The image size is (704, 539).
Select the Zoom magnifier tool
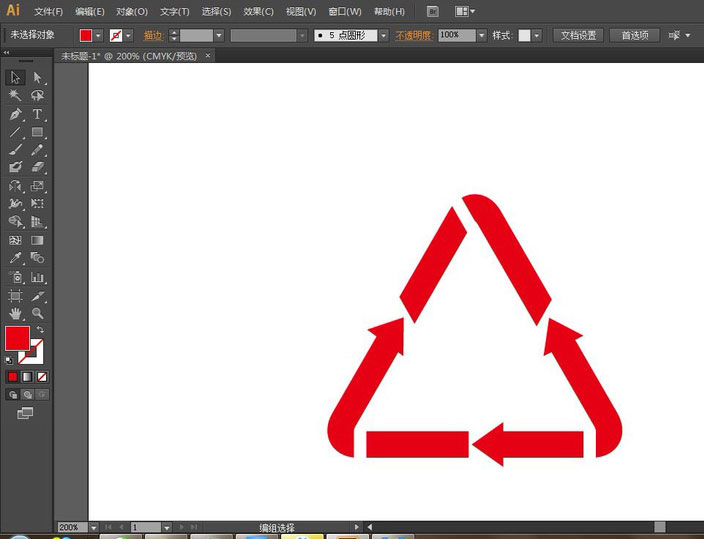(x=37, y=313)
